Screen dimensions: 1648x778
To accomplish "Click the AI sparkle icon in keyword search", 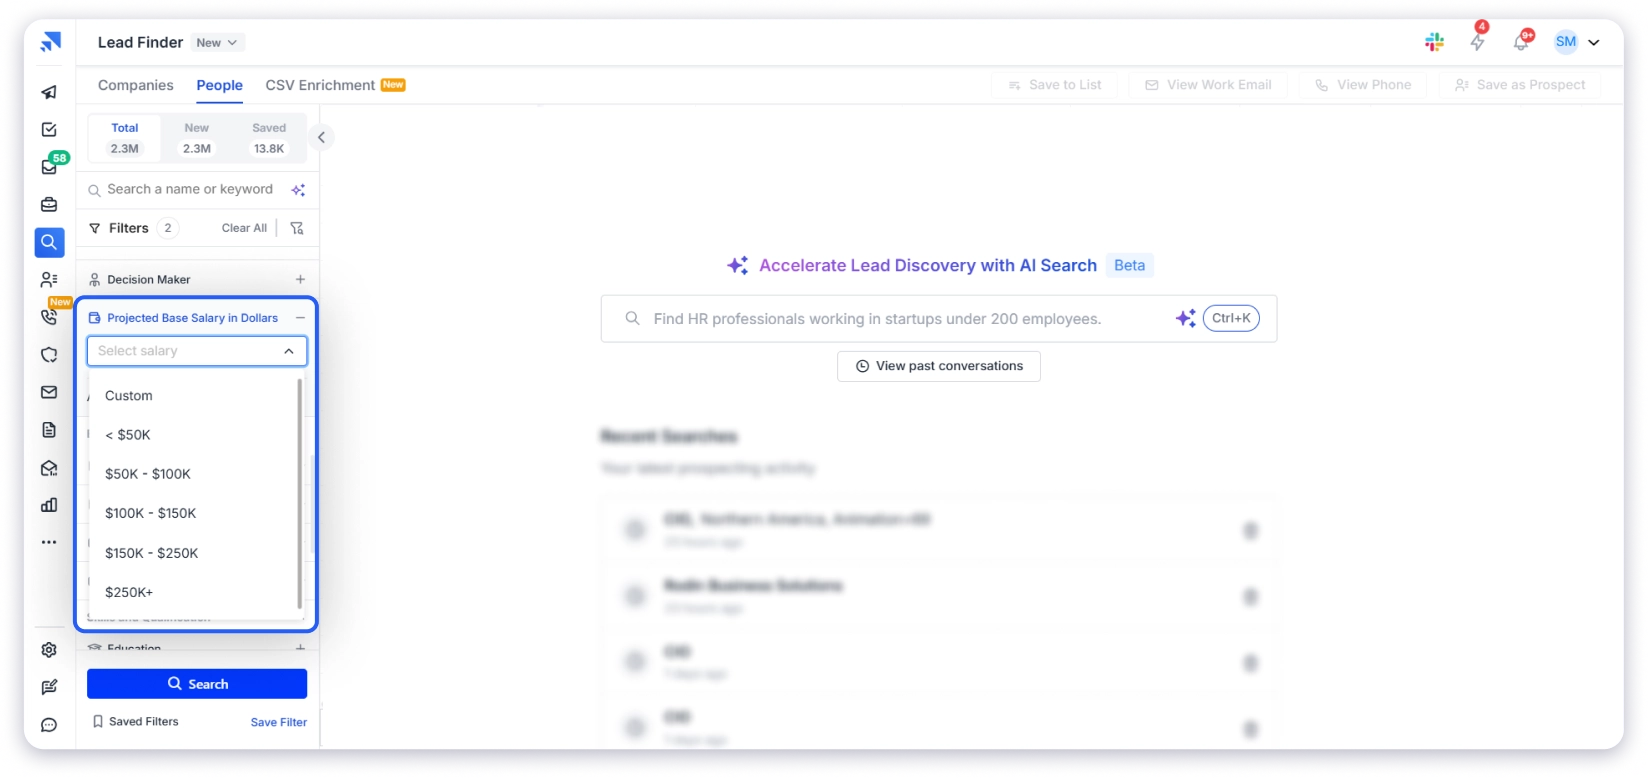I will 298,190.
